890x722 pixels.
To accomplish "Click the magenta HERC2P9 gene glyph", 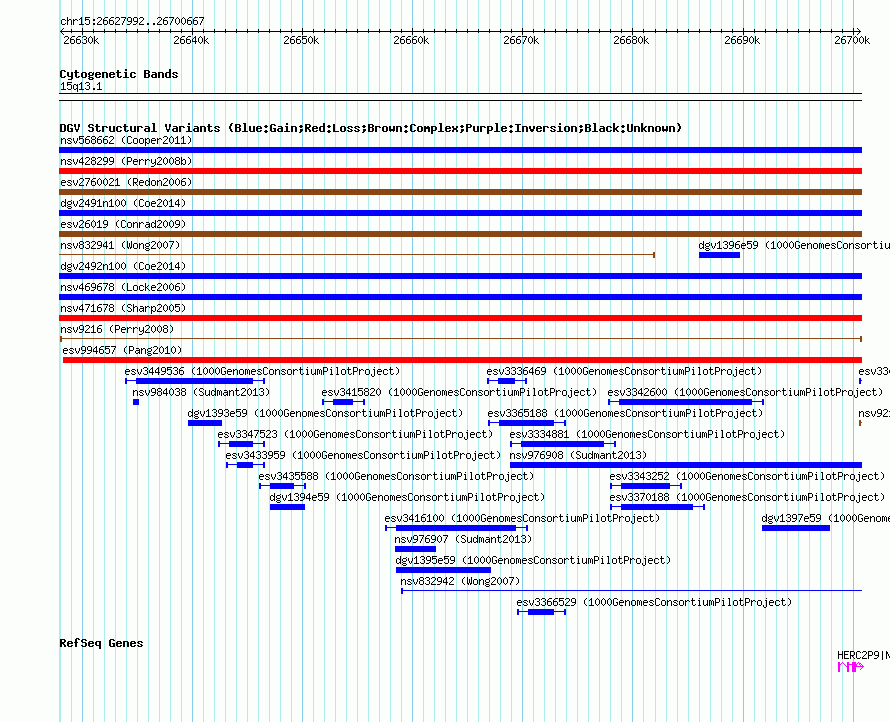I will point(850,667).
